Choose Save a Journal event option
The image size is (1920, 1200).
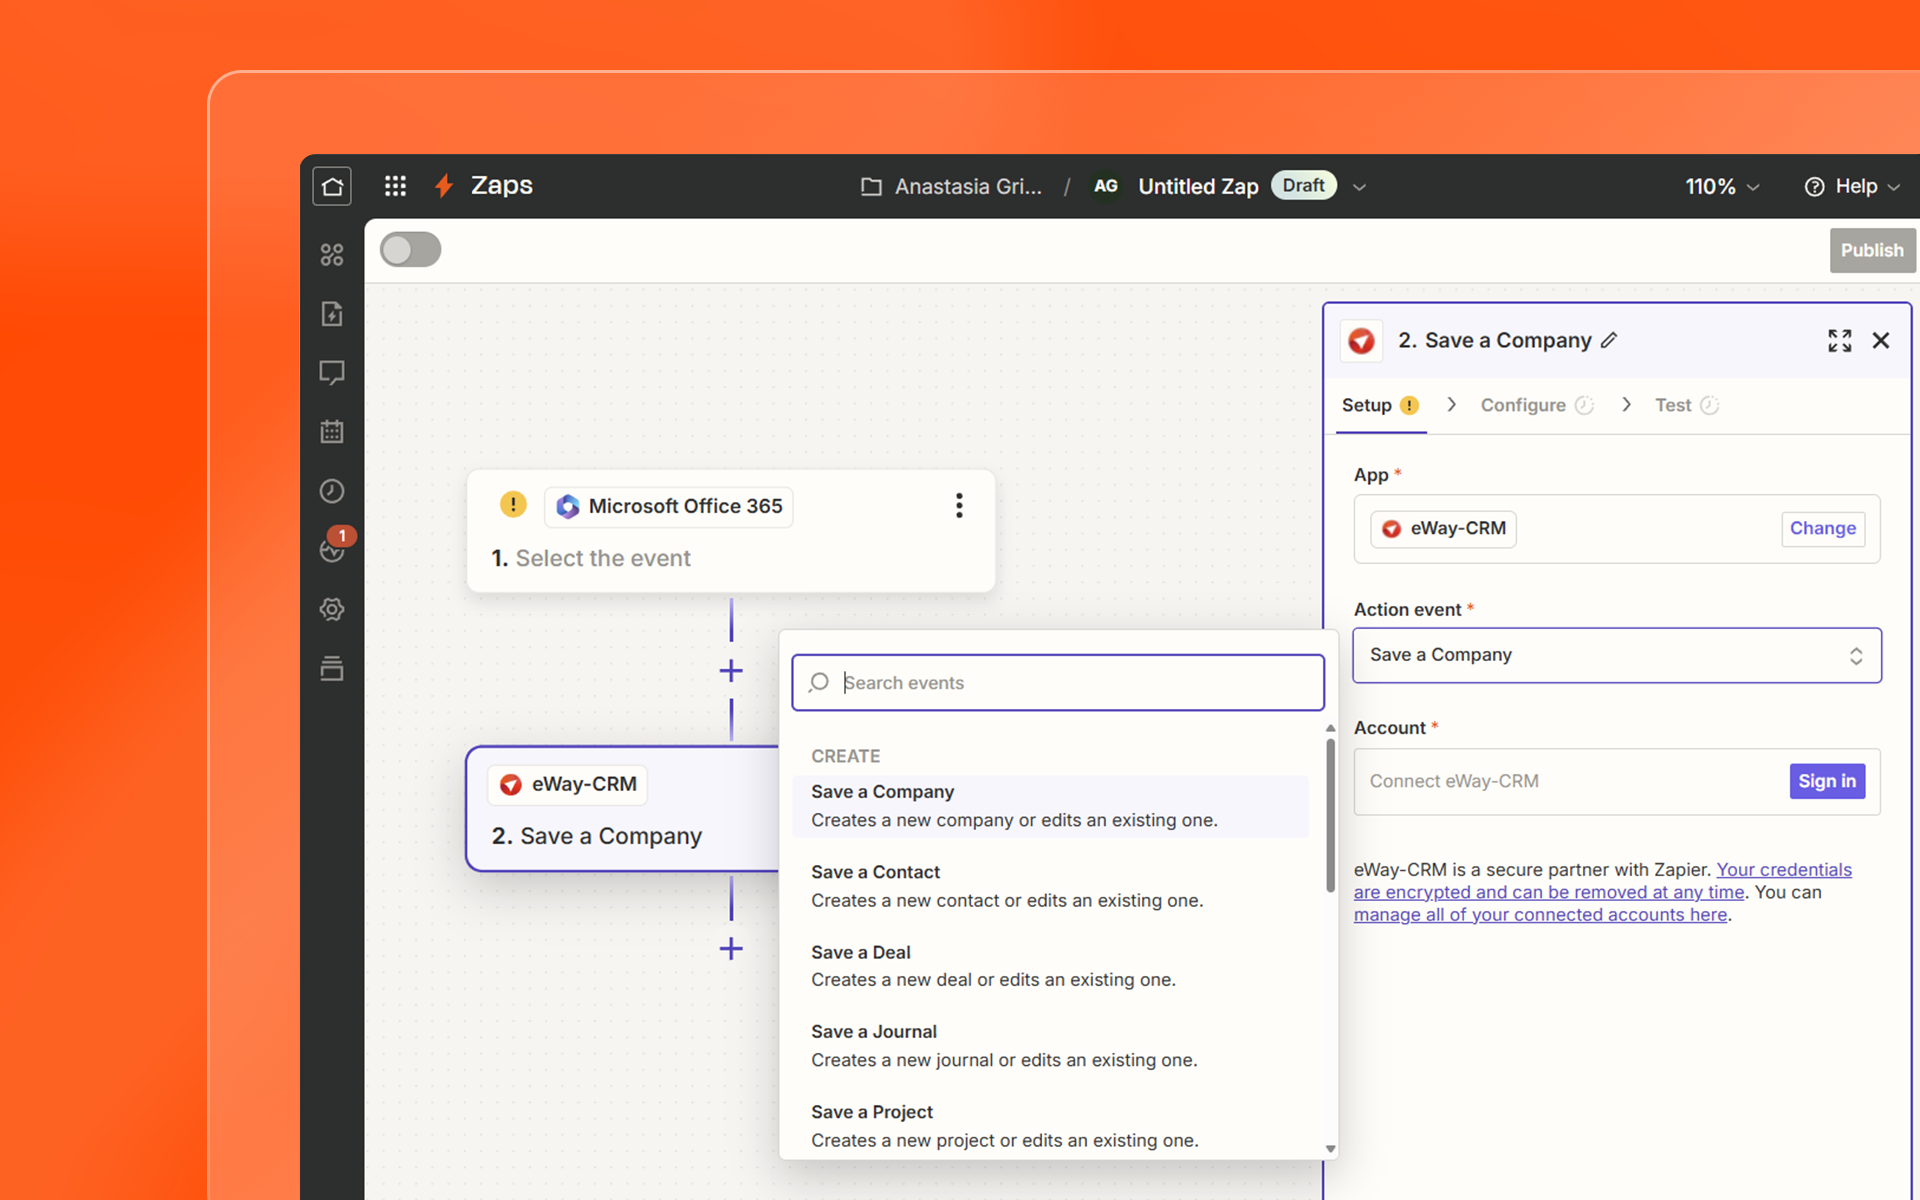[x=1050, y=1046]
